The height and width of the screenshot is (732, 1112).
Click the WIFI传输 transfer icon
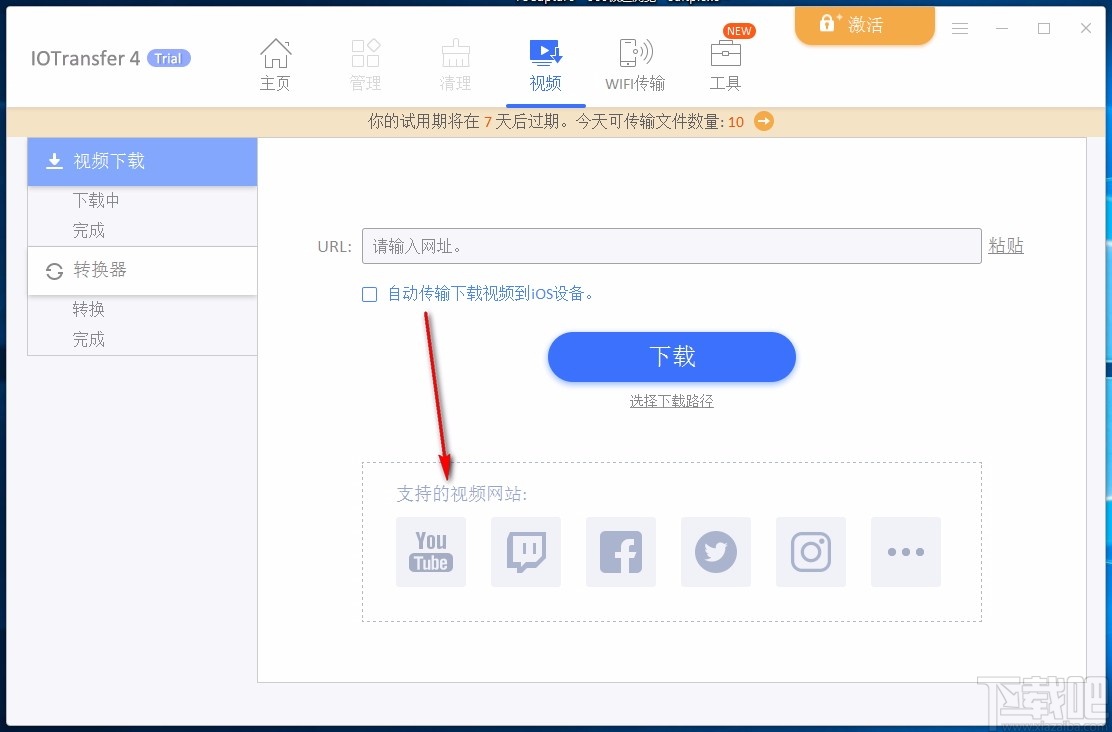click(635, 60)
